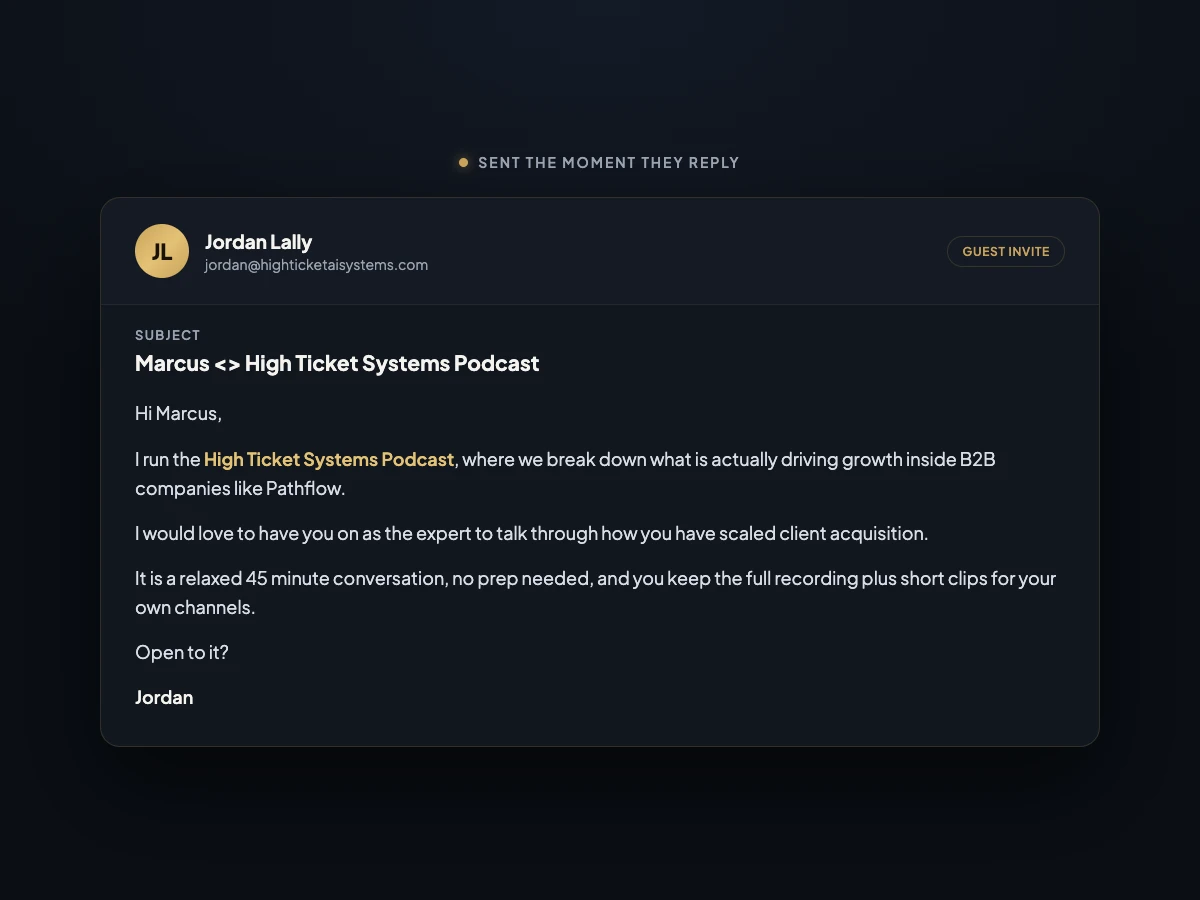Click the Open to it? line

[x=182, y=652]
